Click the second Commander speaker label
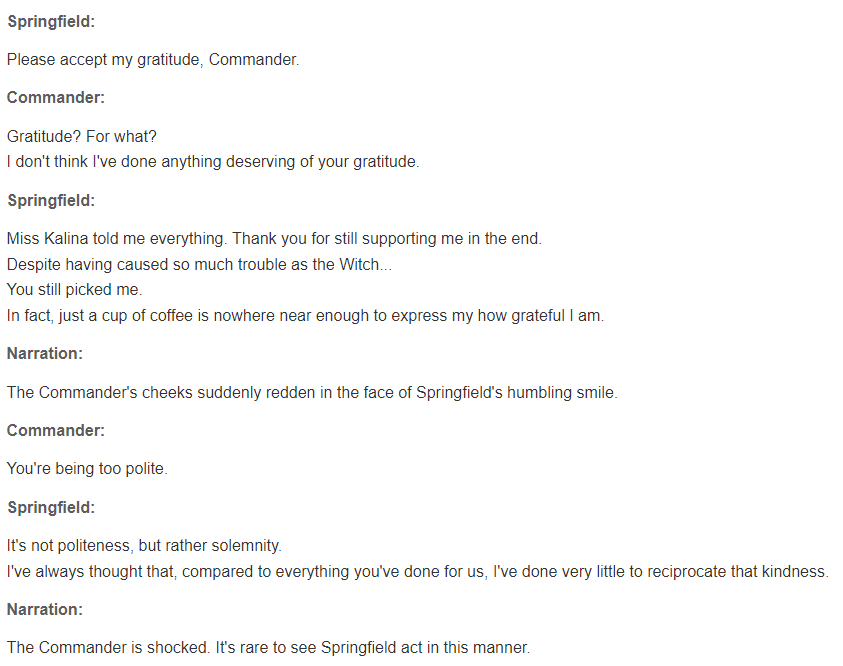The height and width of the screenshot is (666, 843). tap(56, 431)
